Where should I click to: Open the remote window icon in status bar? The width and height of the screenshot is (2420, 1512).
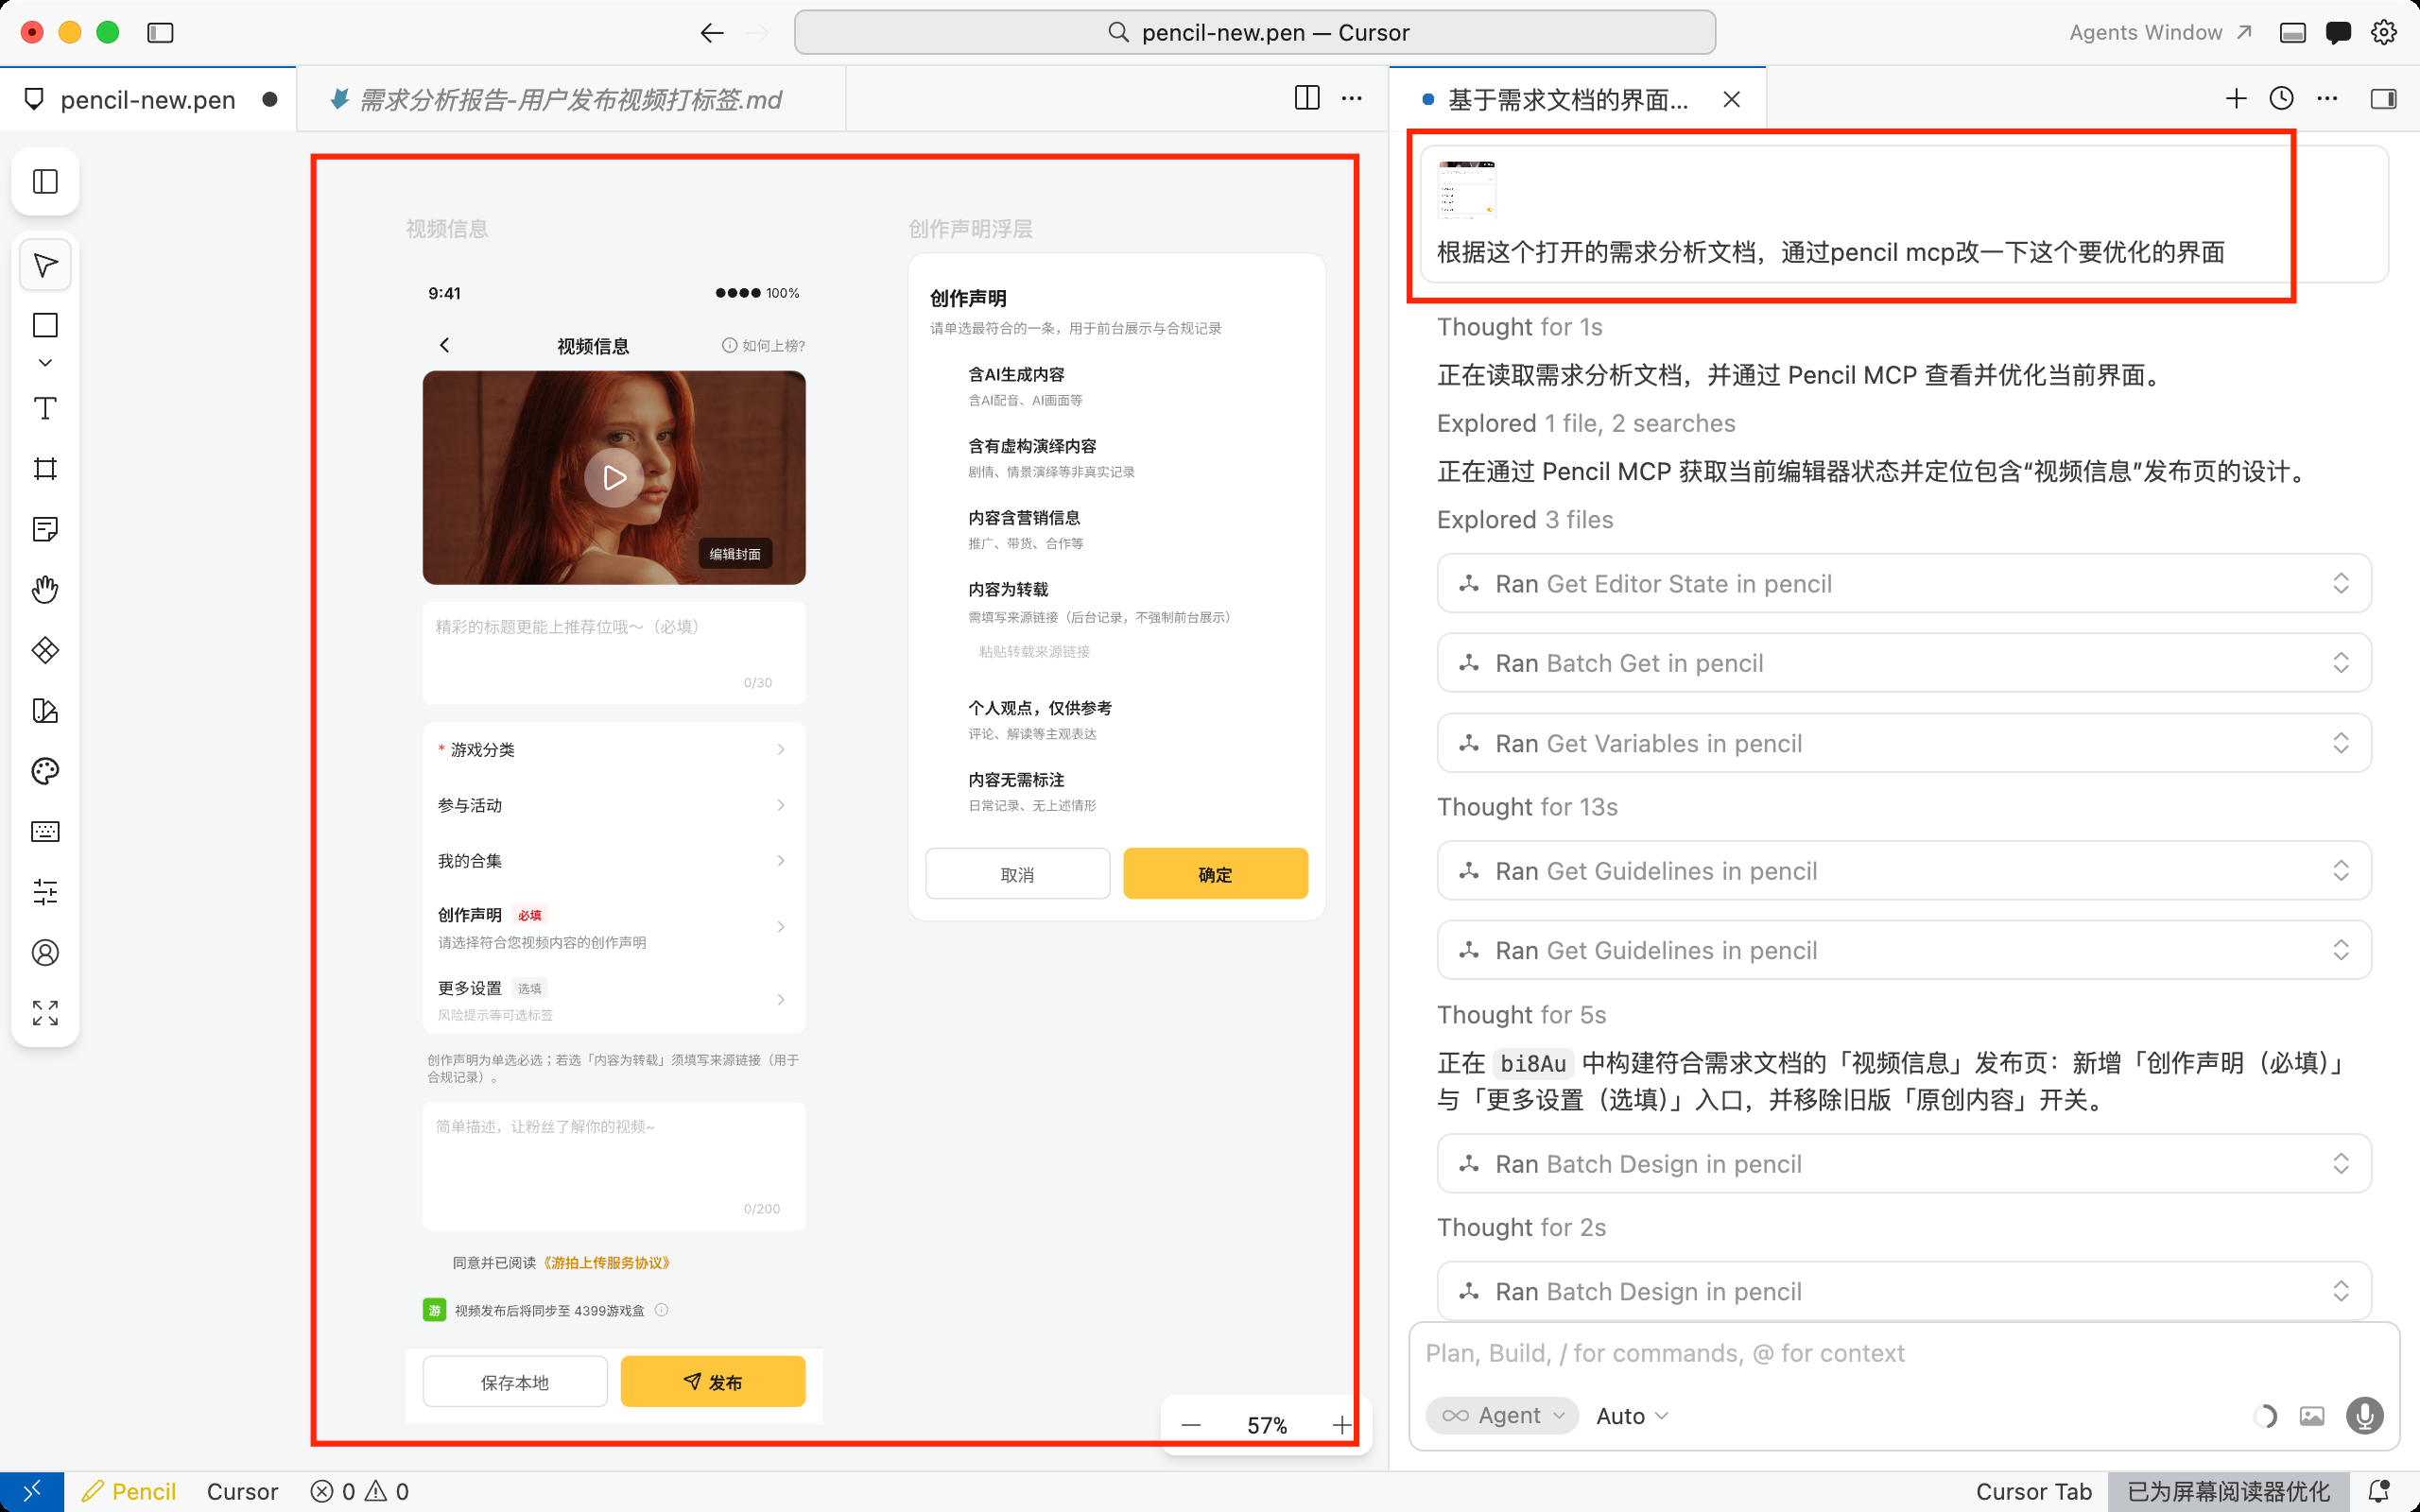click(32, 1491)
